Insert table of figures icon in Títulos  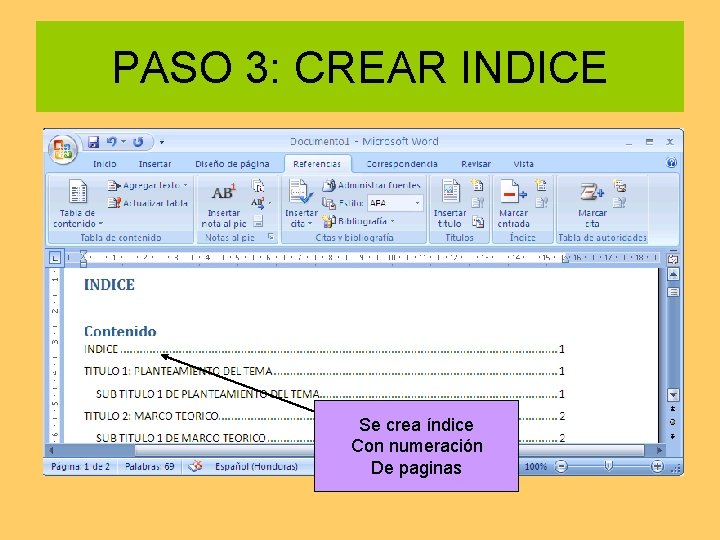point(478,185)
